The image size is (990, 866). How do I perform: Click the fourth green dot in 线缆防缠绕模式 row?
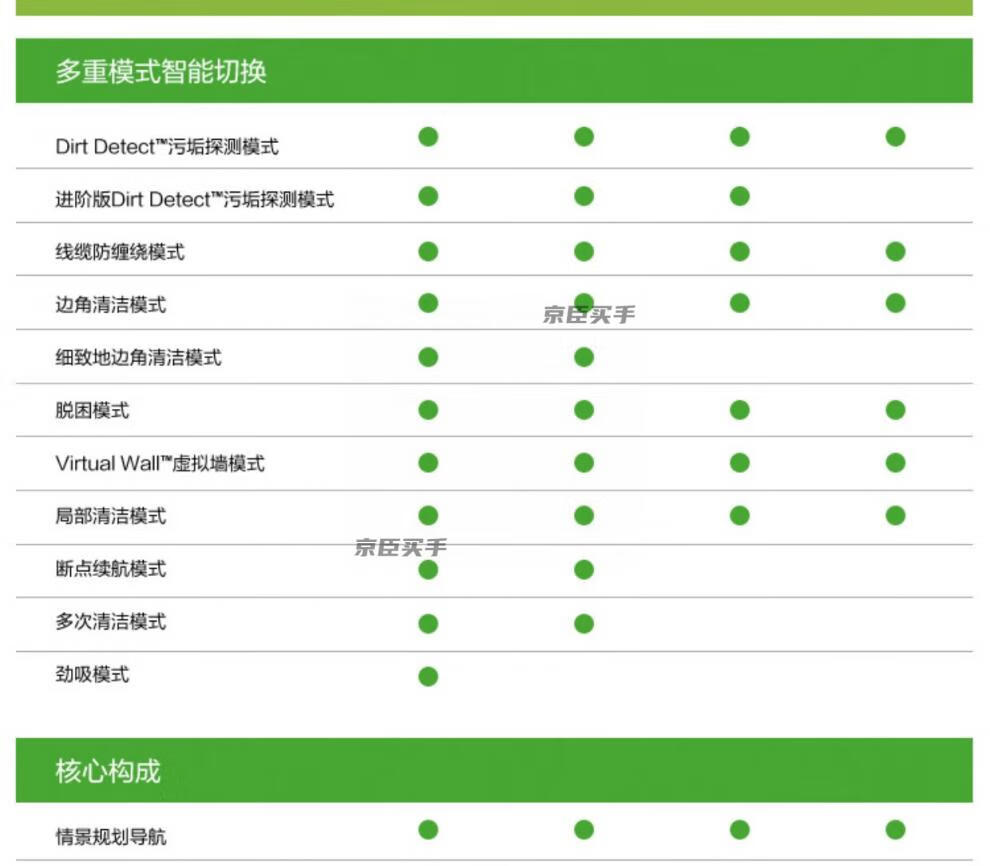(895, 251)
